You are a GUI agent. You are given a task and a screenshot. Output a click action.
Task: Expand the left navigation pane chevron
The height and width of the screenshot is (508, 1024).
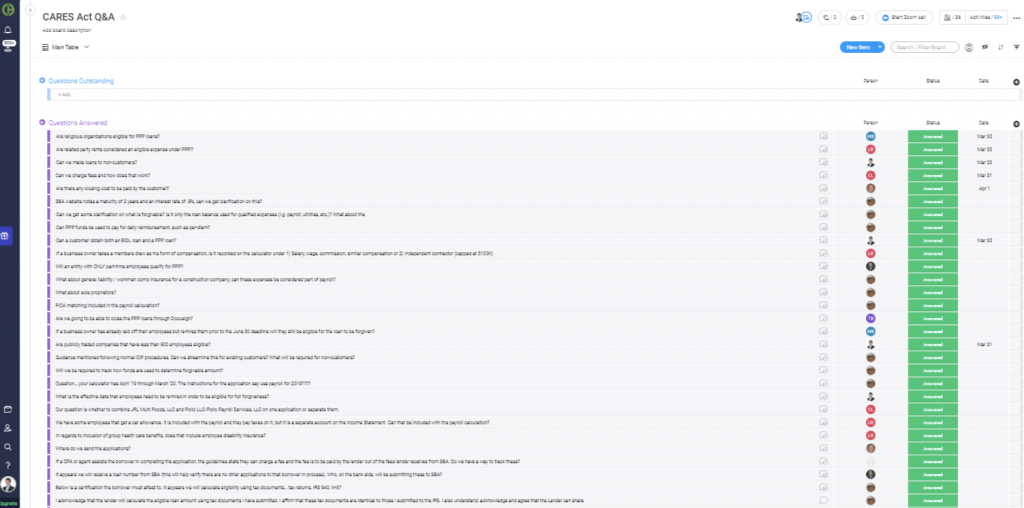[x=30, y=10]
